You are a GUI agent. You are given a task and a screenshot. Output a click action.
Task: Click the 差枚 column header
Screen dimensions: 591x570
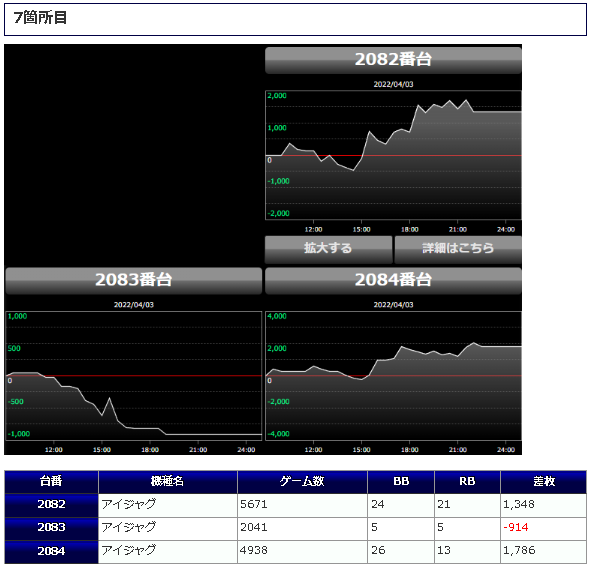pyautogui.click(x=544, y=482)
